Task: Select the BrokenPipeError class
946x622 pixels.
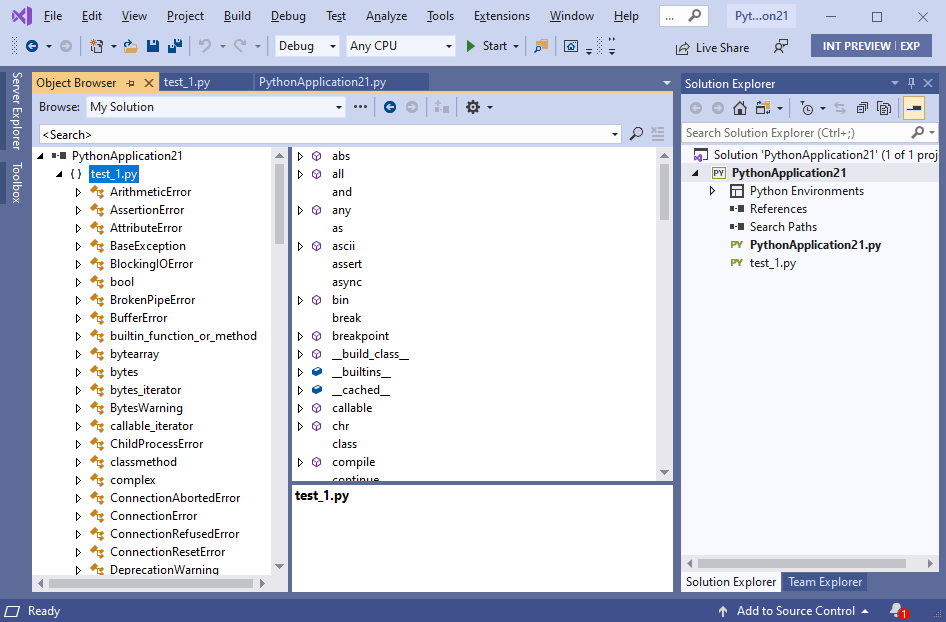Action: [x=152, y=300]
